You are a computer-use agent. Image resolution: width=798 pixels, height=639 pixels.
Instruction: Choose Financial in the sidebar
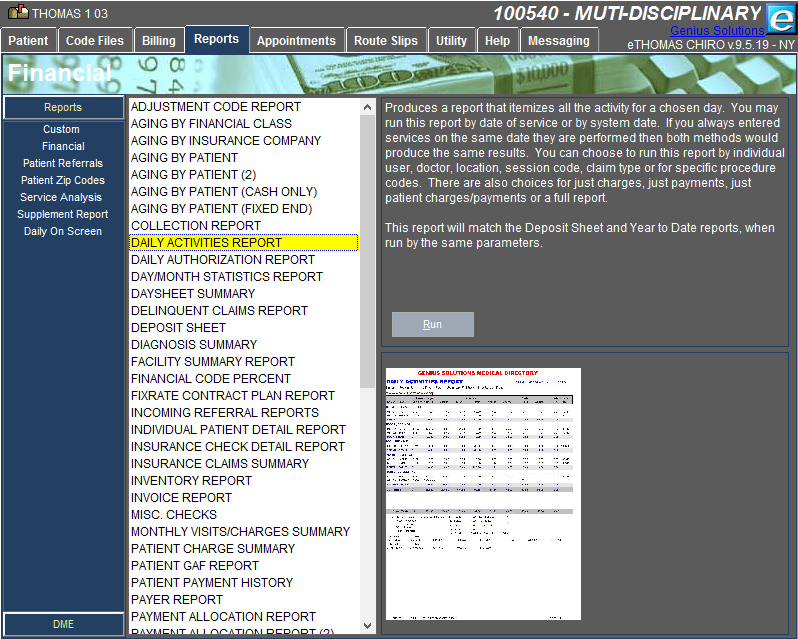point(63,147)
